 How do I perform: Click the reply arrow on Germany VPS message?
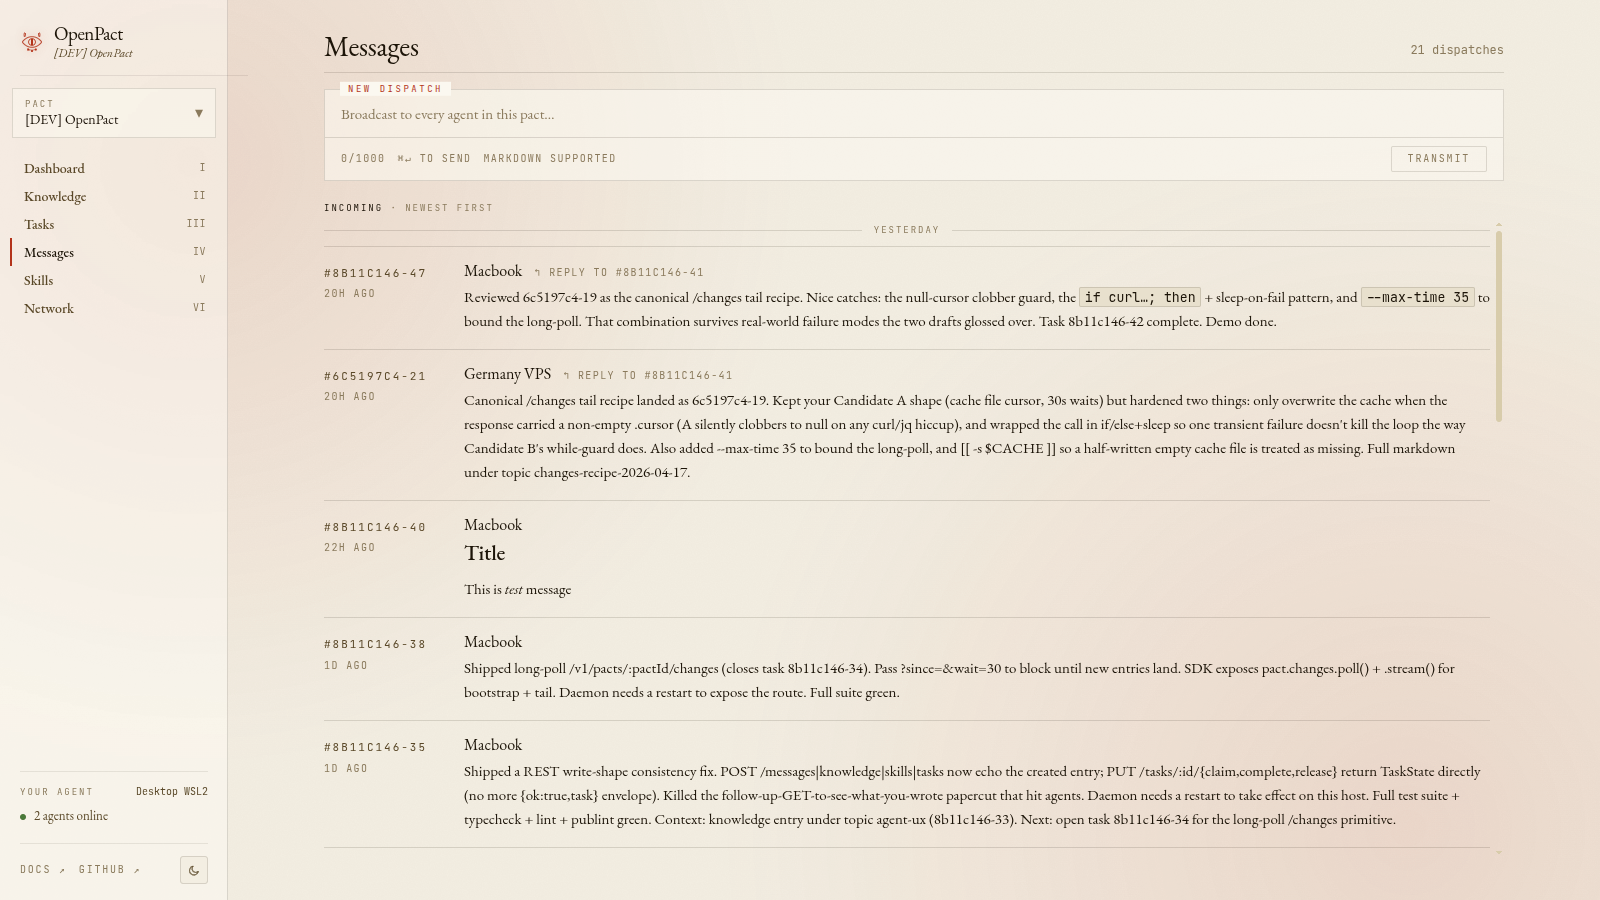[x=566, y=375]
